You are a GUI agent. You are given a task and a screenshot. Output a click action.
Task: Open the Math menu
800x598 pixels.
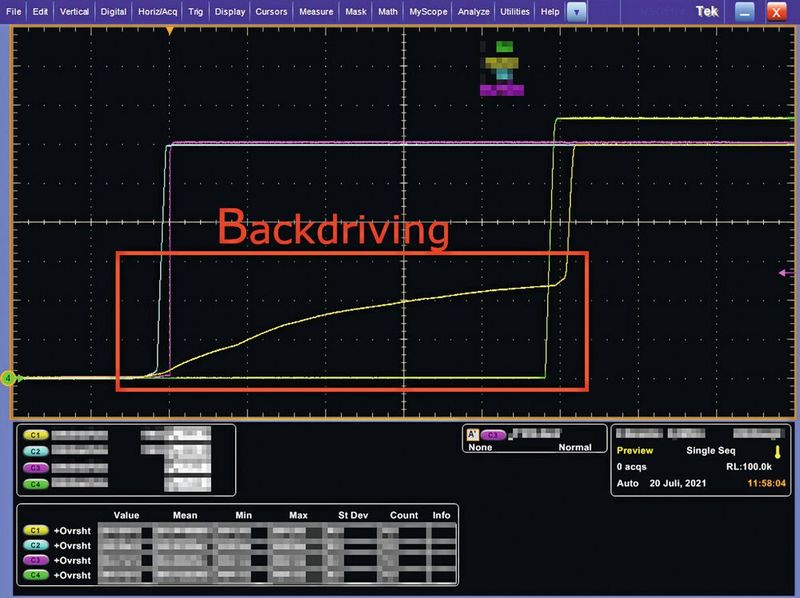pyautogui.click(x=388, y=12)
